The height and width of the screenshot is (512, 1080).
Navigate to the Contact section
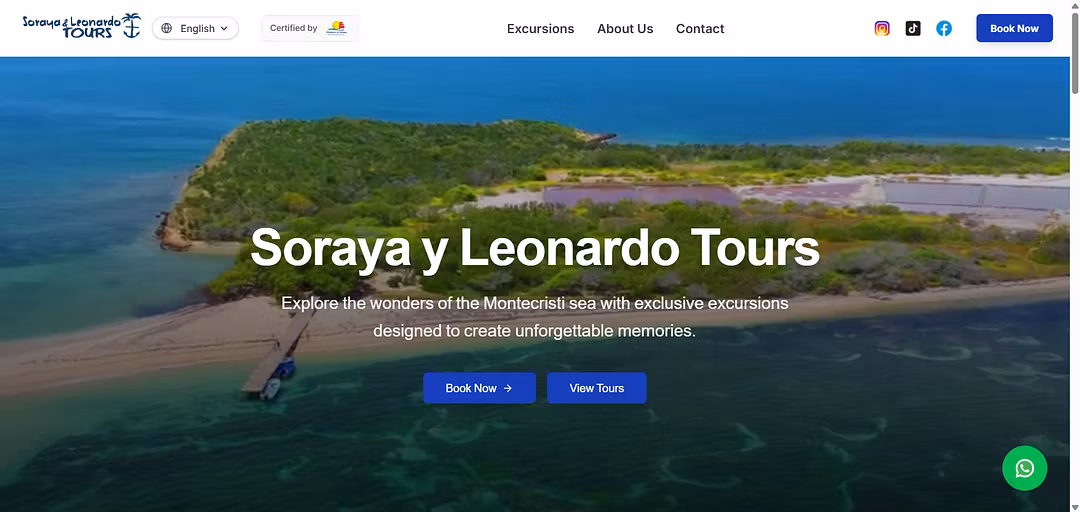click(x=700, y=28)
